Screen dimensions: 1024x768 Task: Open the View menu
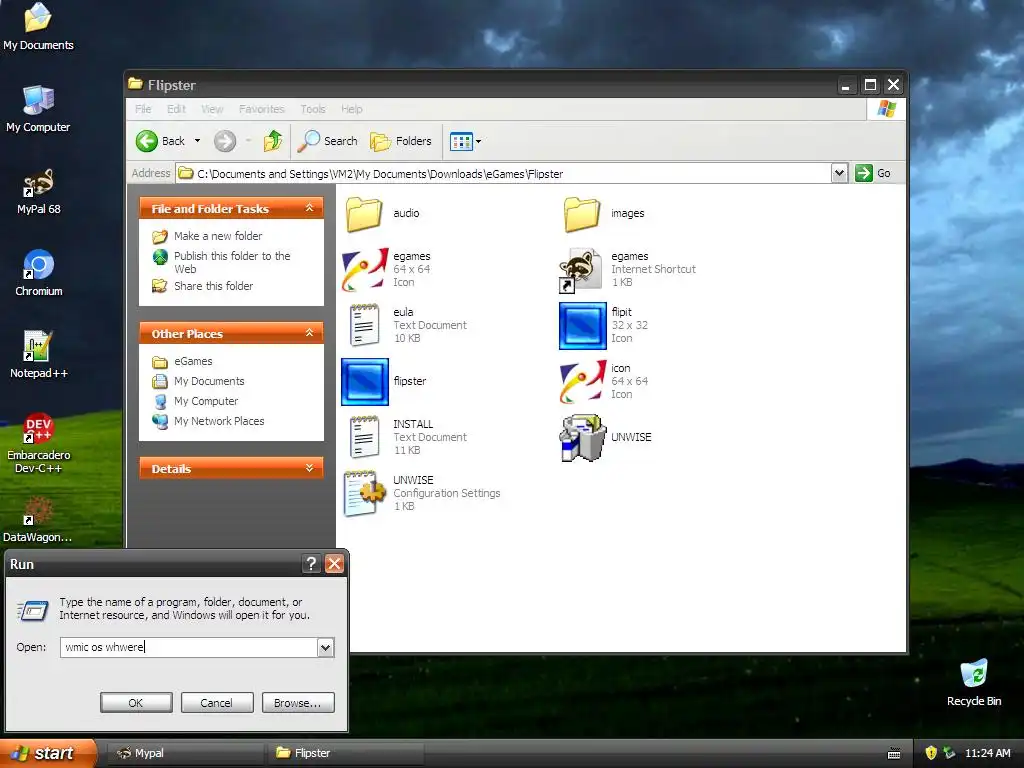pyautogui.click(x=212, y=109)
